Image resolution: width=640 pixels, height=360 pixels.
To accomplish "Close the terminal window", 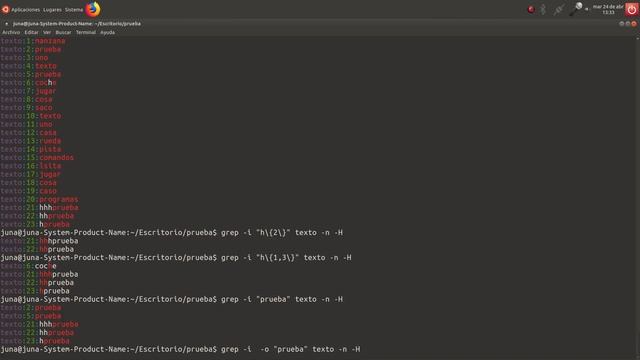I will coord(634,24).
